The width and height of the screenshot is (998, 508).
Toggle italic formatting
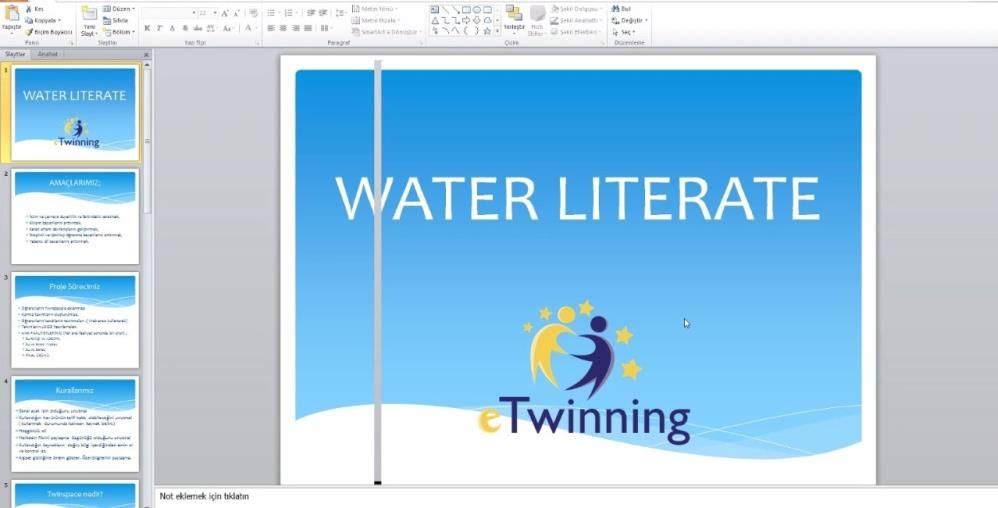click(159, 29)
